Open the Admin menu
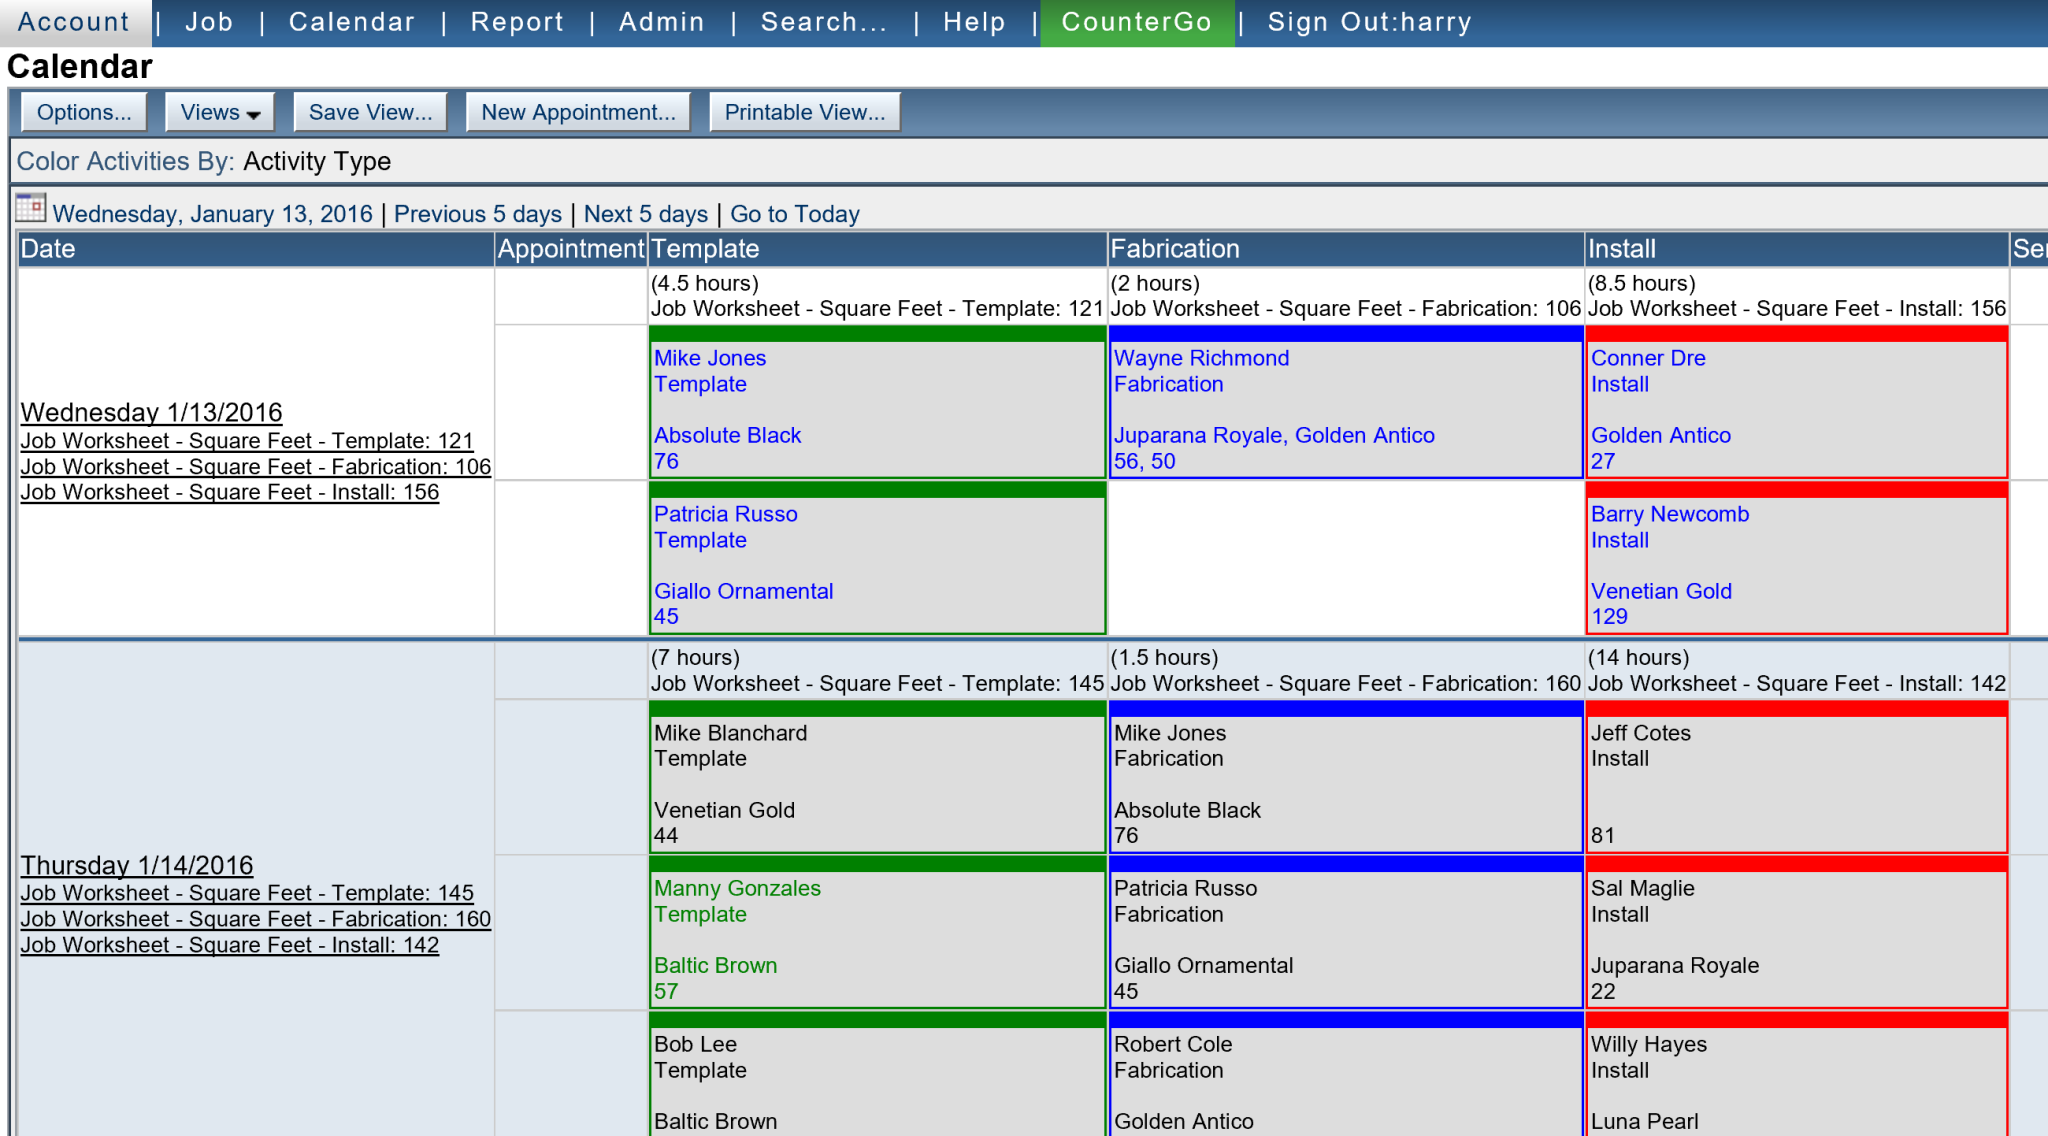Screen dimensions: 2048x1136 tap(661, 21)
